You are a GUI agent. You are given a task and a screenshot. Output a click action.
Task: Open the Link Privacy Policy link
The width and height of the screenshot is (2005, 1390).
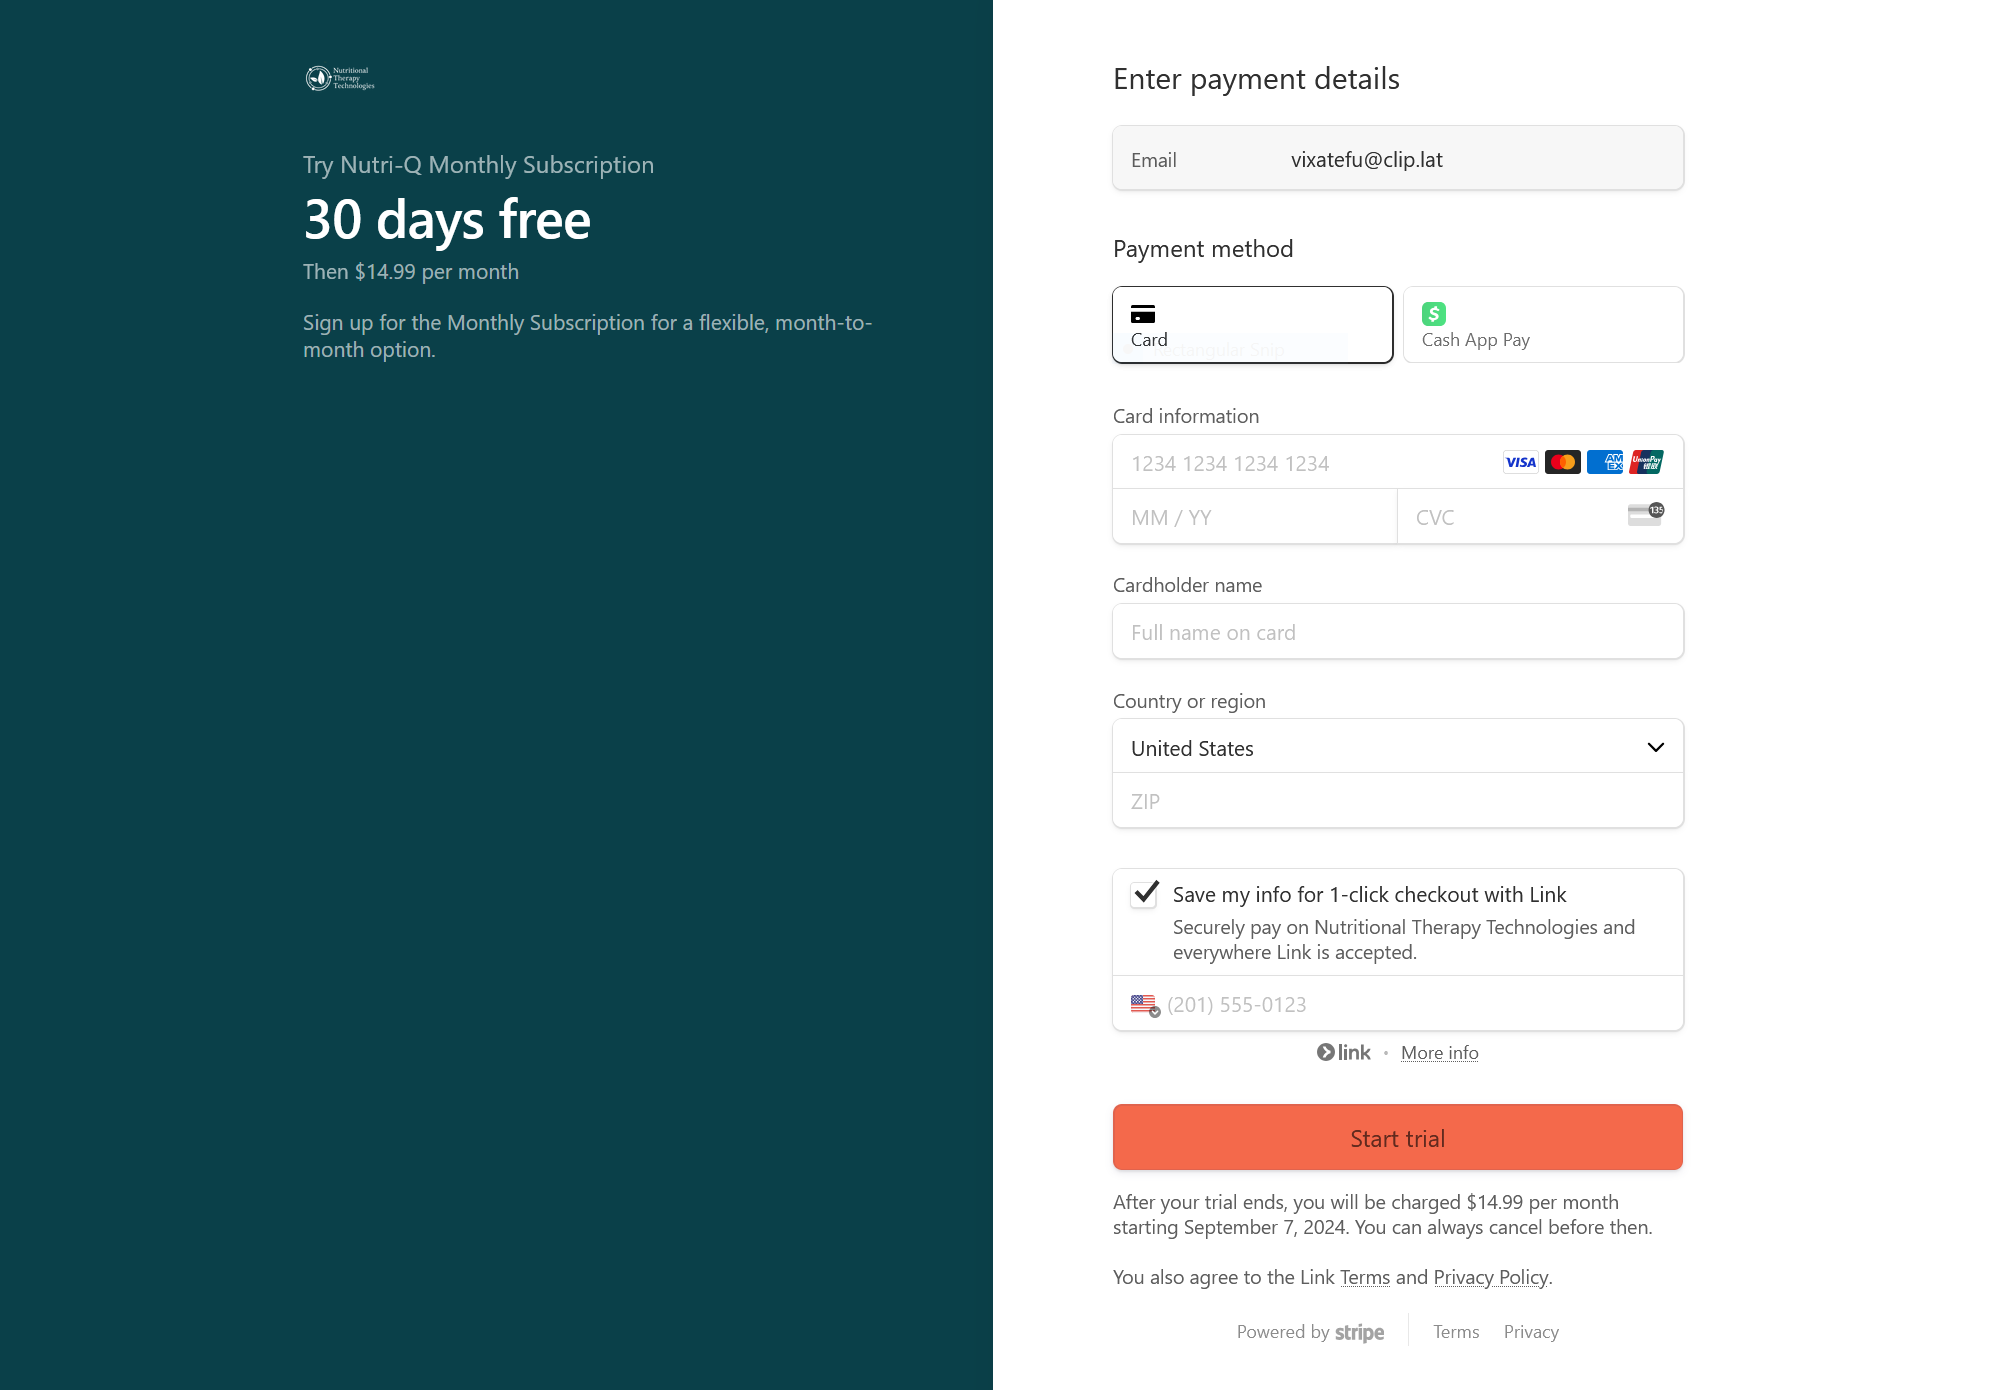tap(1490, 1277)
